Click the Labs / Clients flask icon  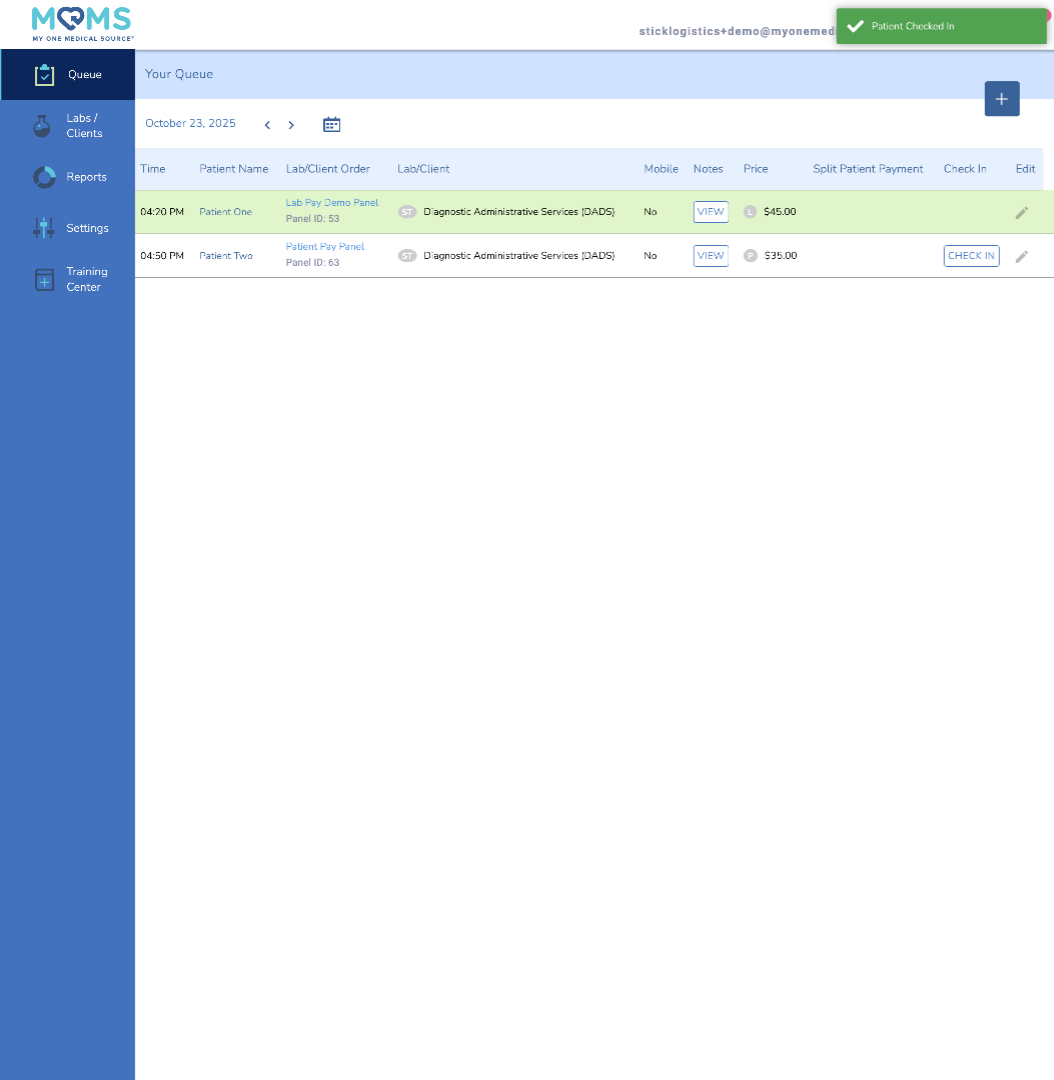coord(42,126)
